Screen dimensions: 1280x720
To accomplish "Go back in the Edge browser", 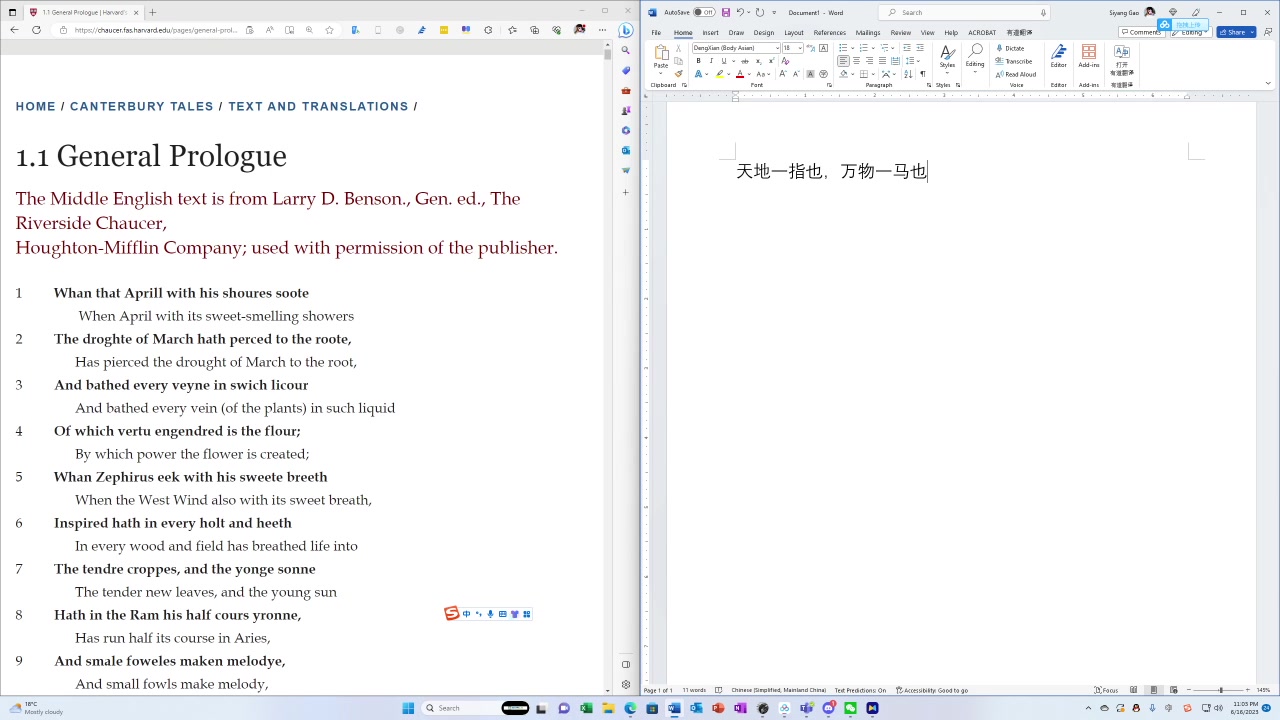I will pyautogui.click(x=14, y=30).
